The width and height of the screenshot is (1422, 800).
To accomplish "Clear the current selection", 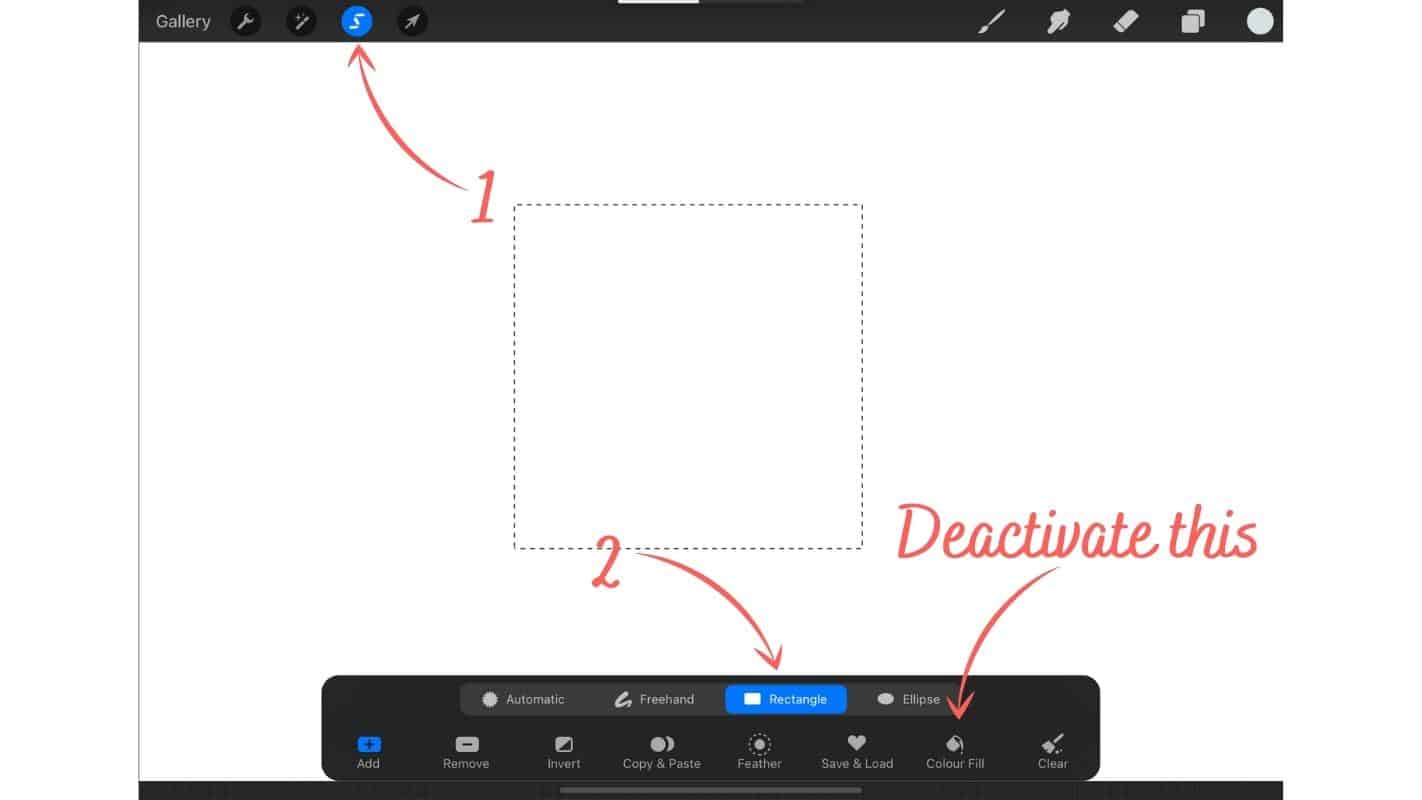I will coord(1053,753).
